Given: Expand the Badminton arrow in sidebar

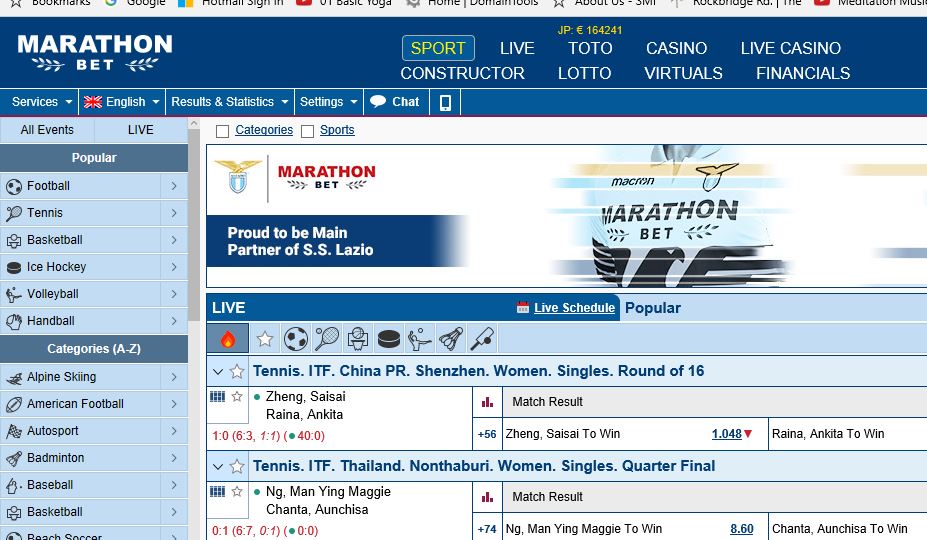Looking at the screenshot, I should (174, 458).
